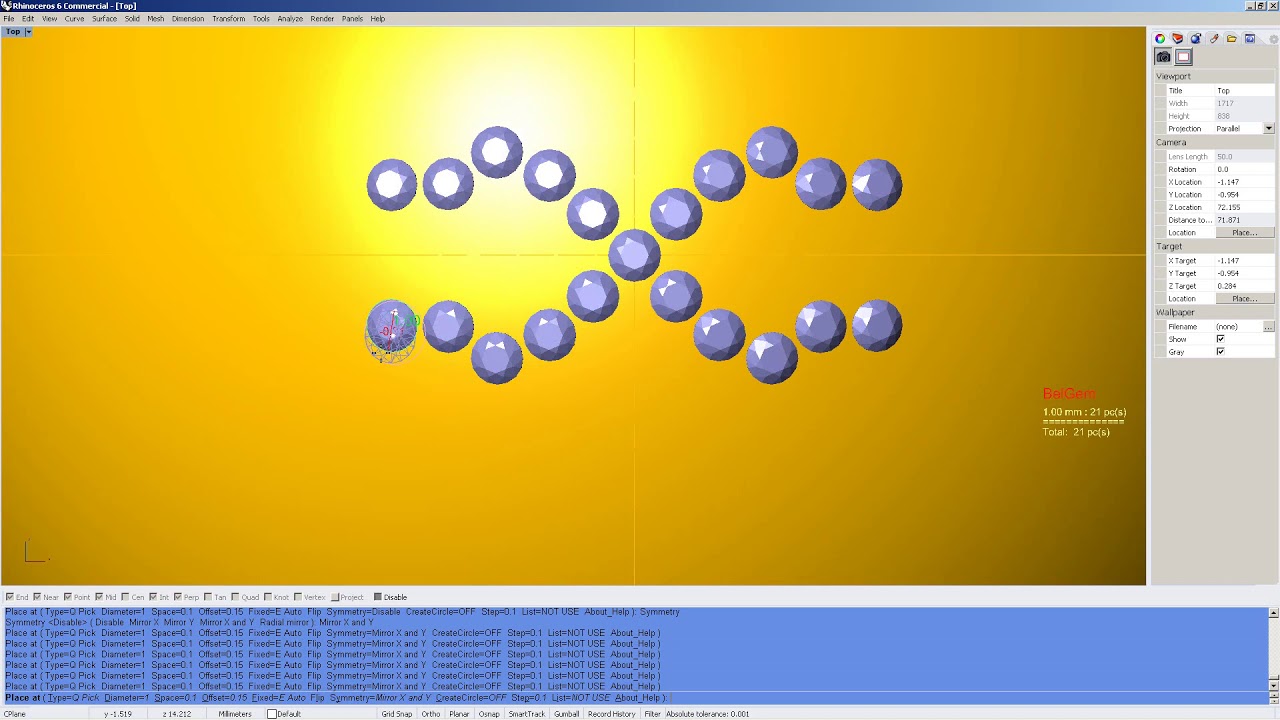Image resolution: width=1280 pixels, height=720 pixels.
Task: Open the Projection dropdown arrow
Action: click(x=1269, y=129)
